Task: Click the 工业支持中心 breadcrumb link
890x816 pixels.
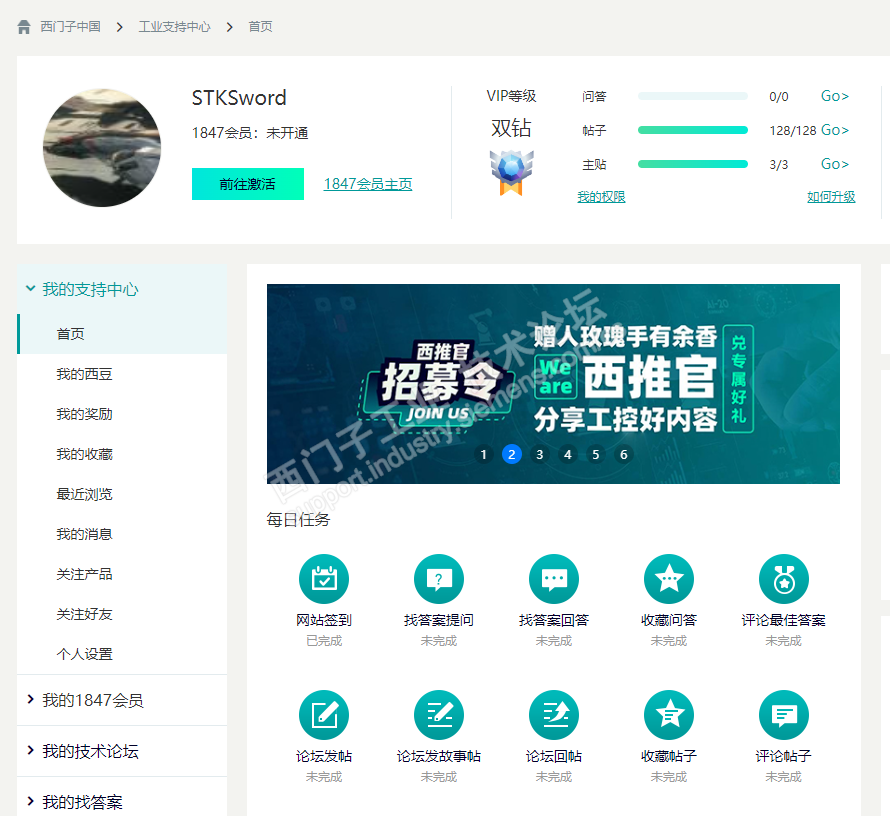Action: pyautogui.click(x=174, y=27)
